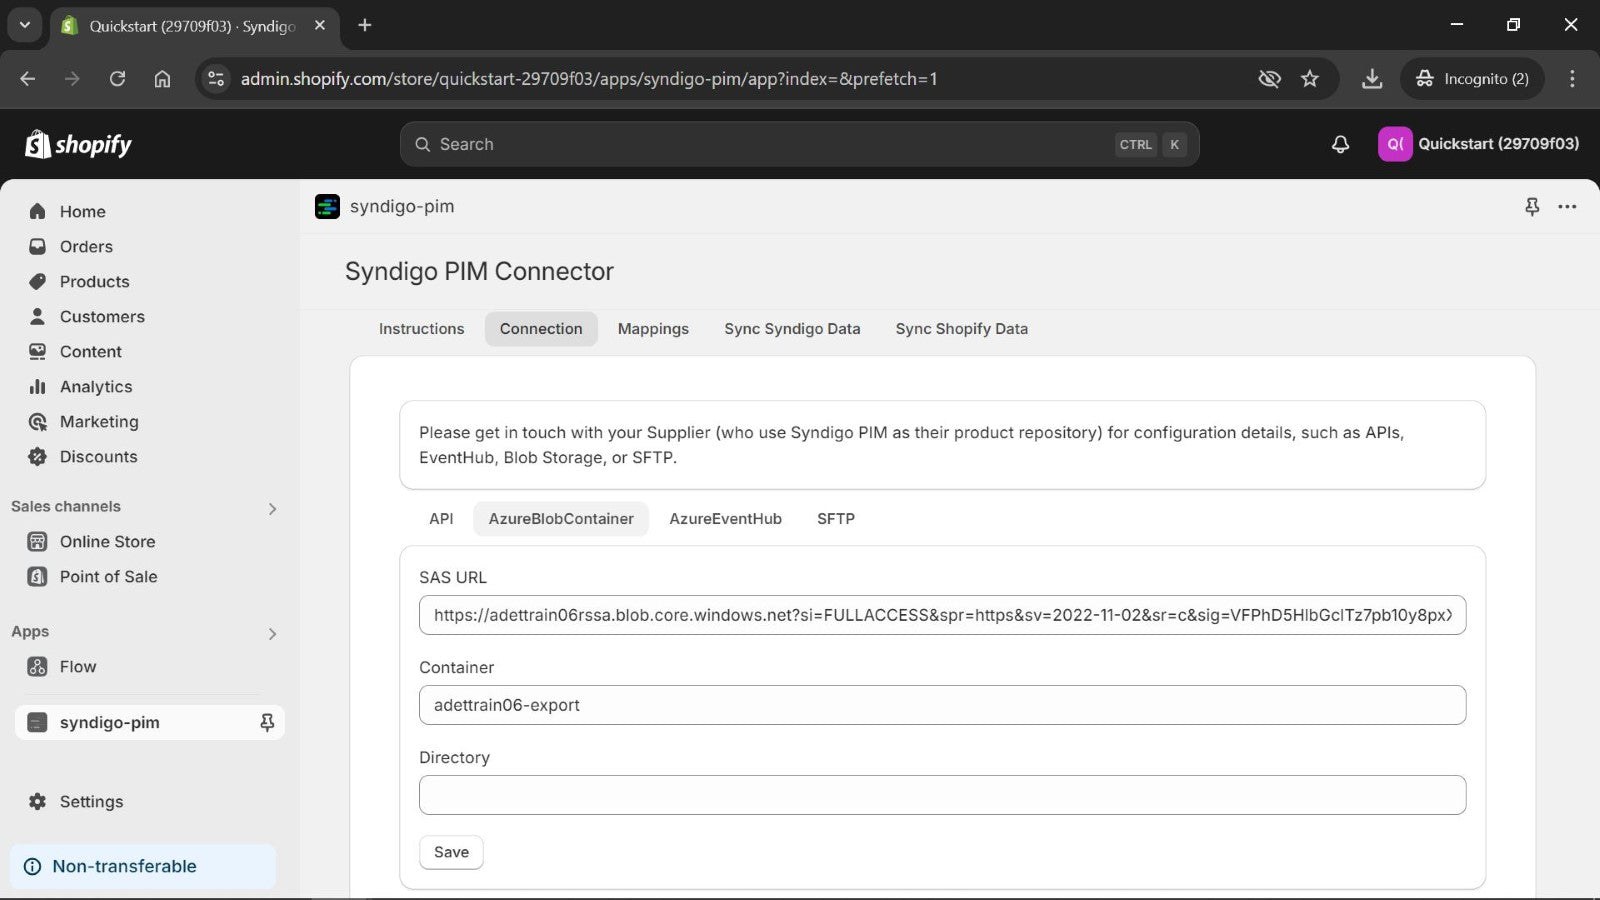Open the Quickstart store account menu
Screen dimensions: 1600x900
(x=1479, y=144)
